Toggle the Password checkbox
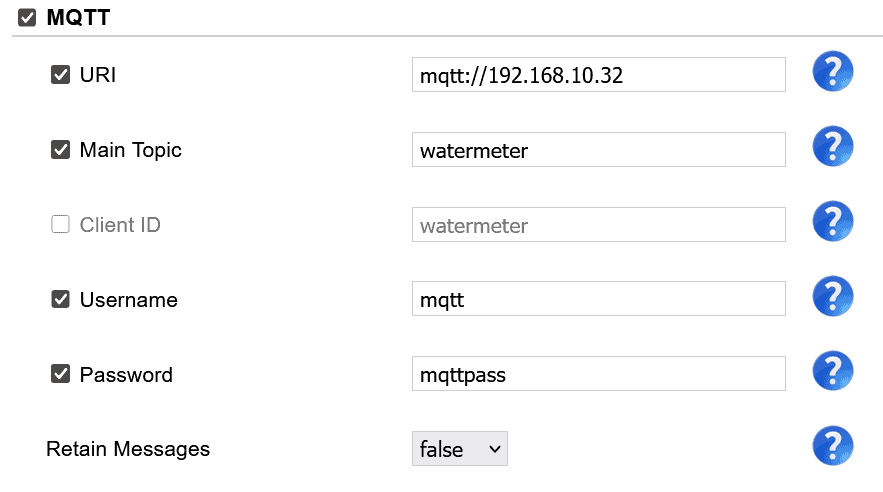 click(x=60, y=374)
